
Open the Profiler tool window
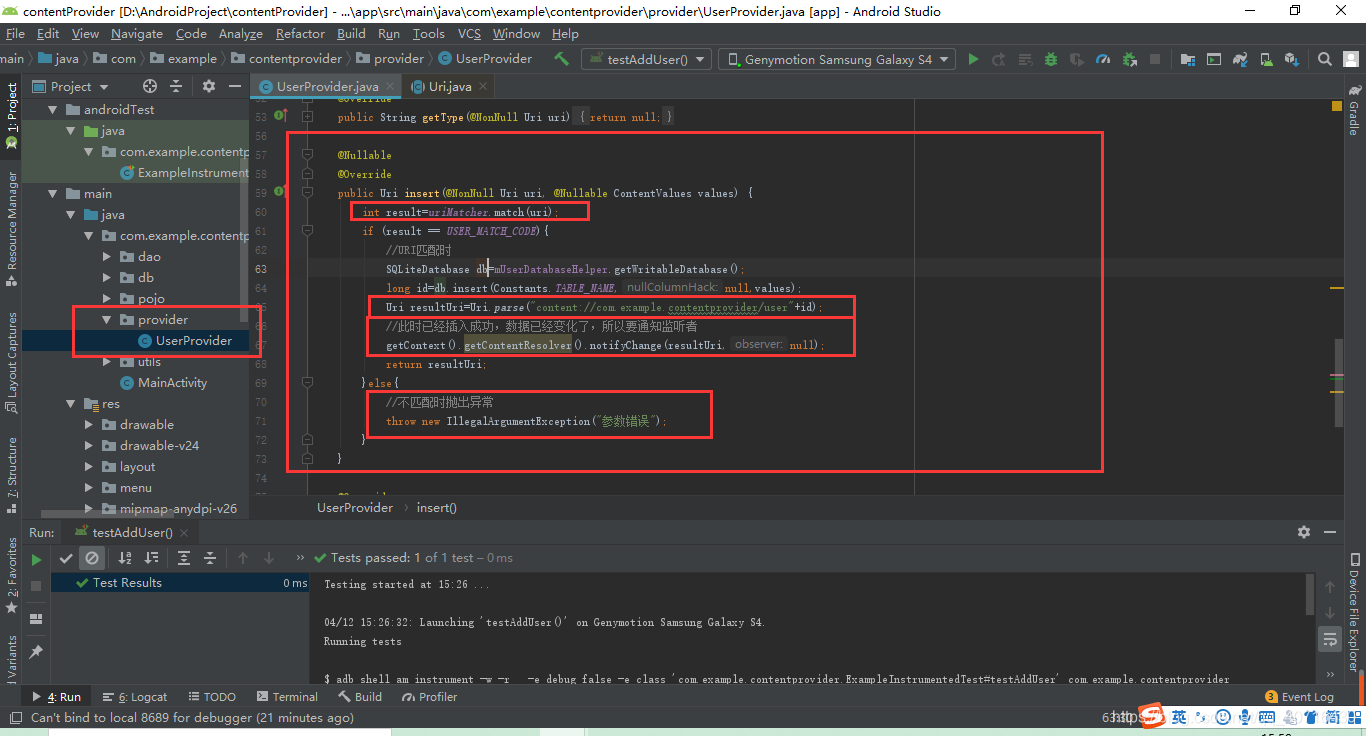coord(429,697)
